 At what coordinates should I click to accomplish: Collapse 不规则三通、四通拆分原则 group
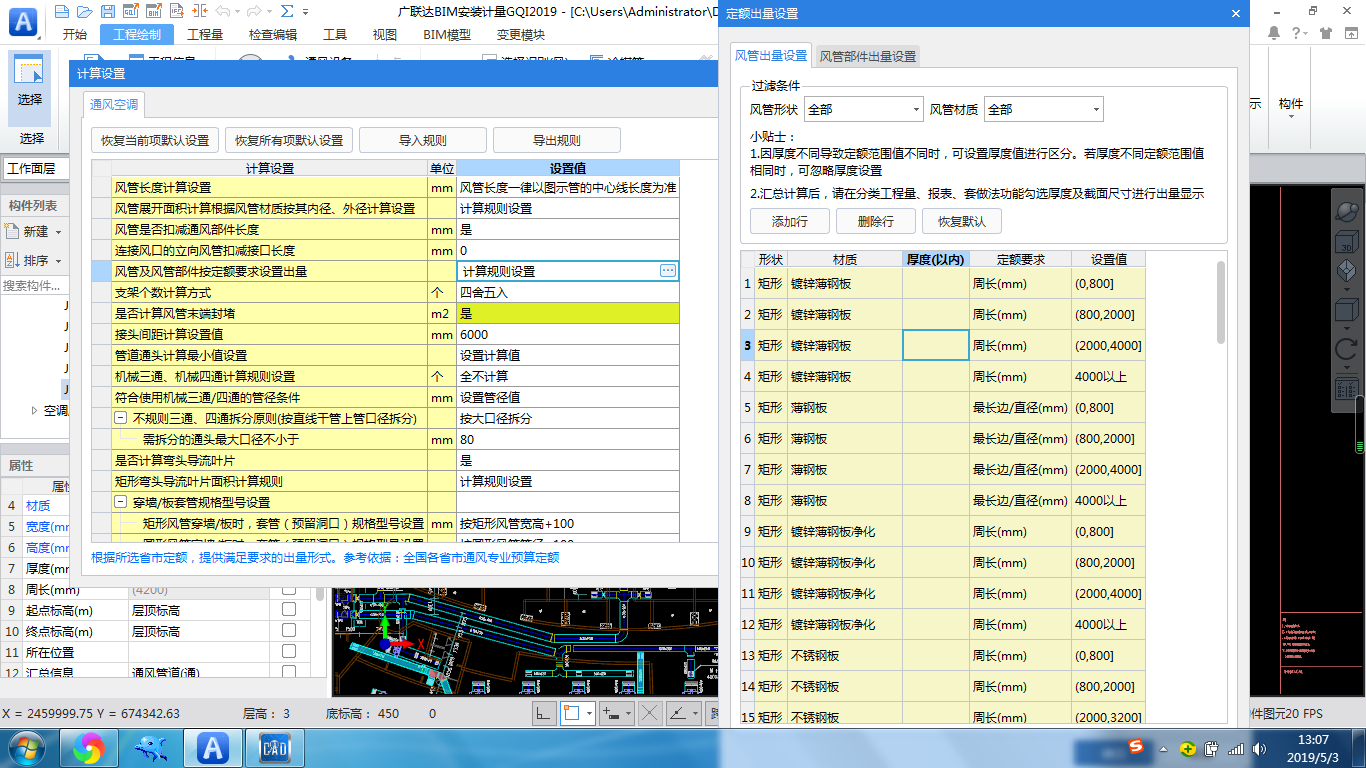pyautogui.click(x=121, y=418)
